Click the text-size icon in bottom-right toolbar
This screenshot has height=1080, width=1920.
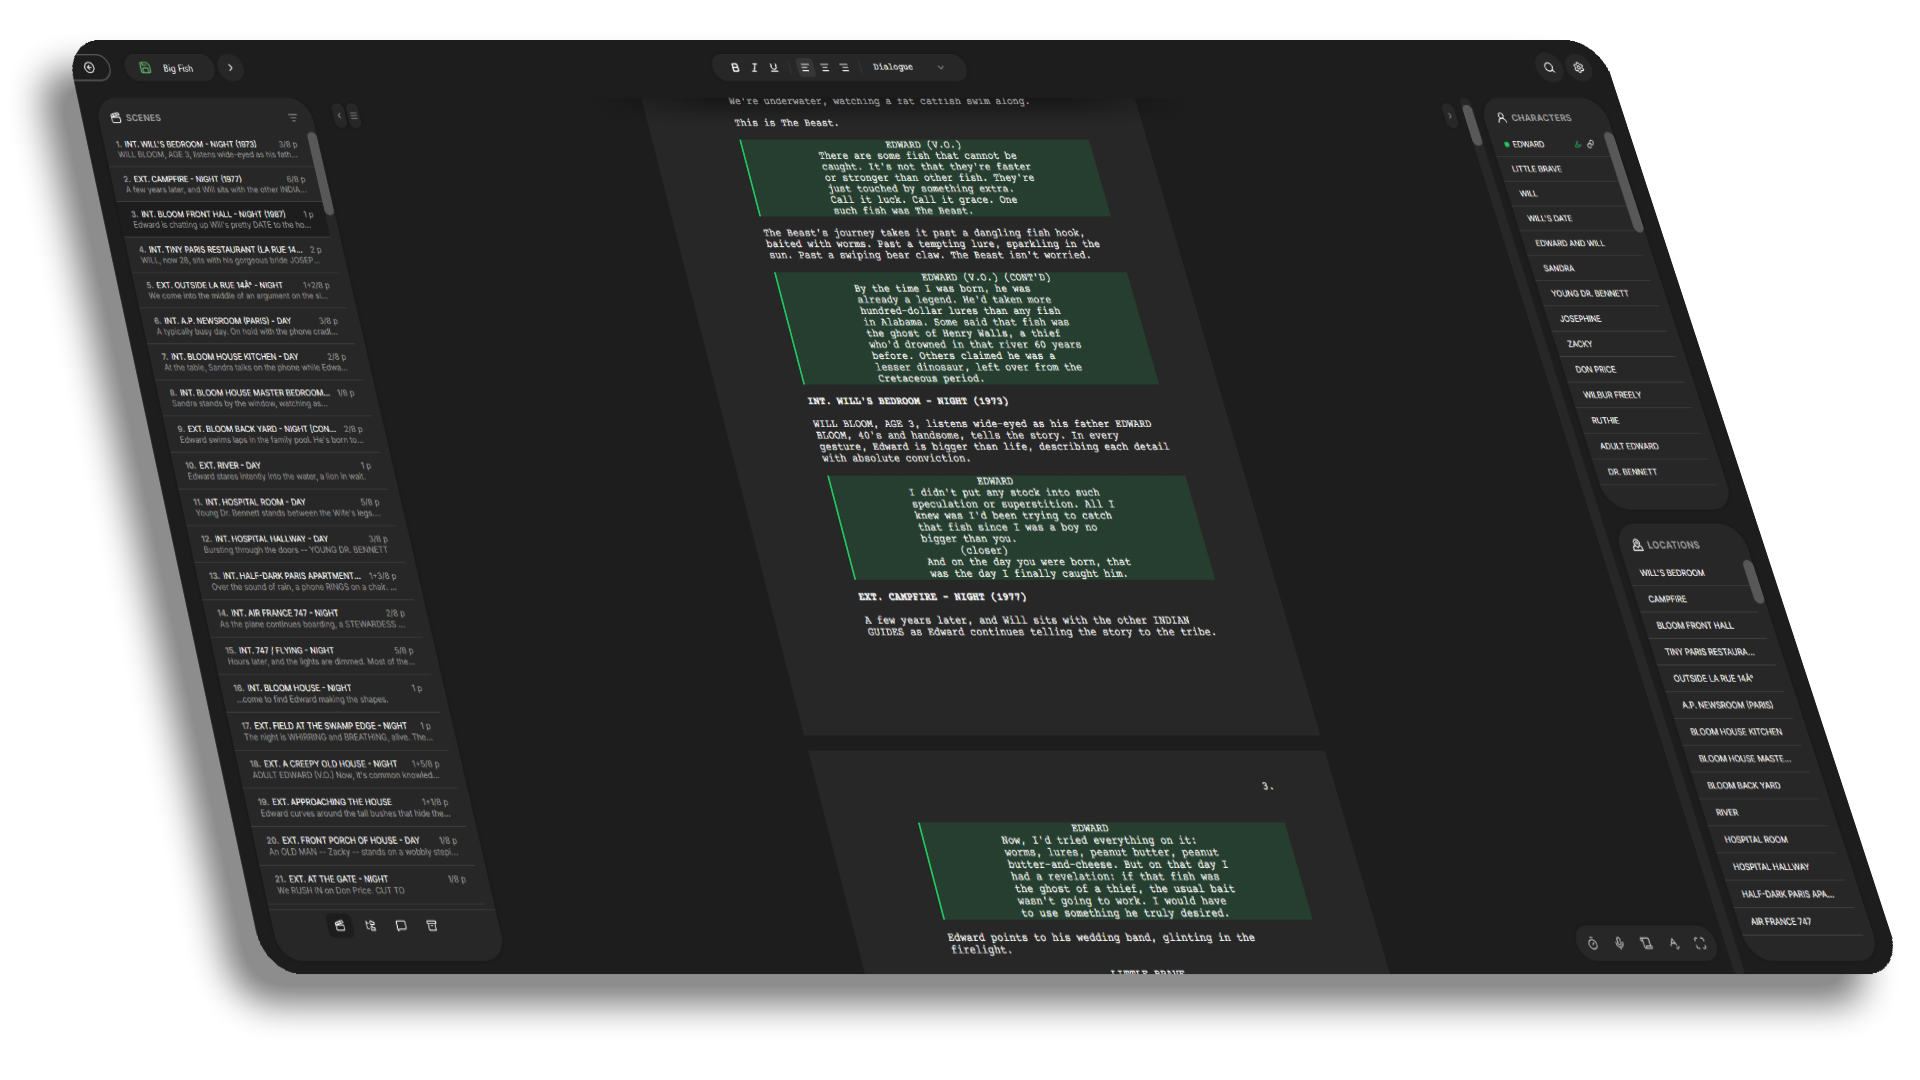[x=1673, y=943]
